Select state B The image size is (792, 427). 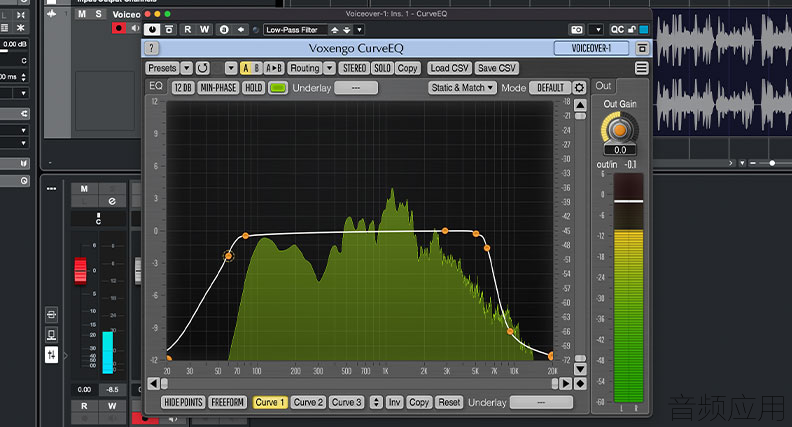coord(257,68)
